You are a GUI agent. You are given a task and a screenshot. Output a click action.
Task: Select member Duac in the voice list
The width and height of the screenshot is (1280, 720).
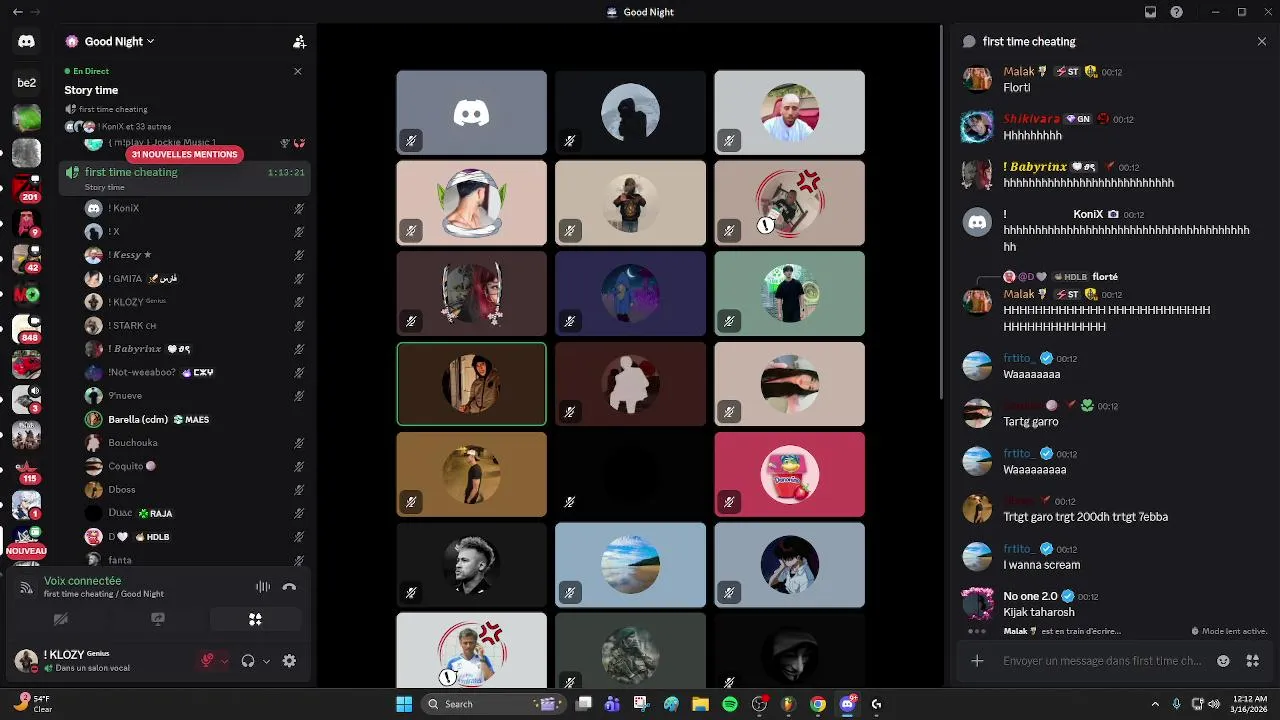coord(196,513)
